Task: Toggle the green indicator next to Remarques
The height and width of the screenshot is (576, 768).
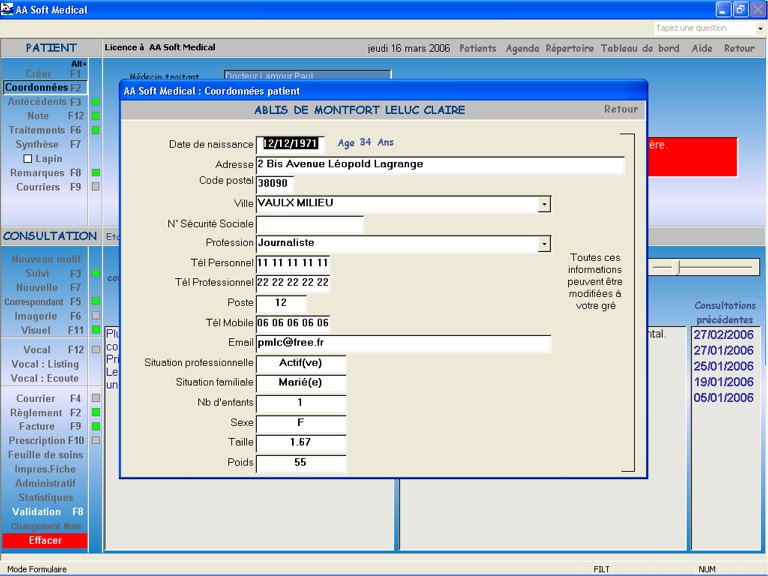Action: pyautogui.click(x=96, y=172)
